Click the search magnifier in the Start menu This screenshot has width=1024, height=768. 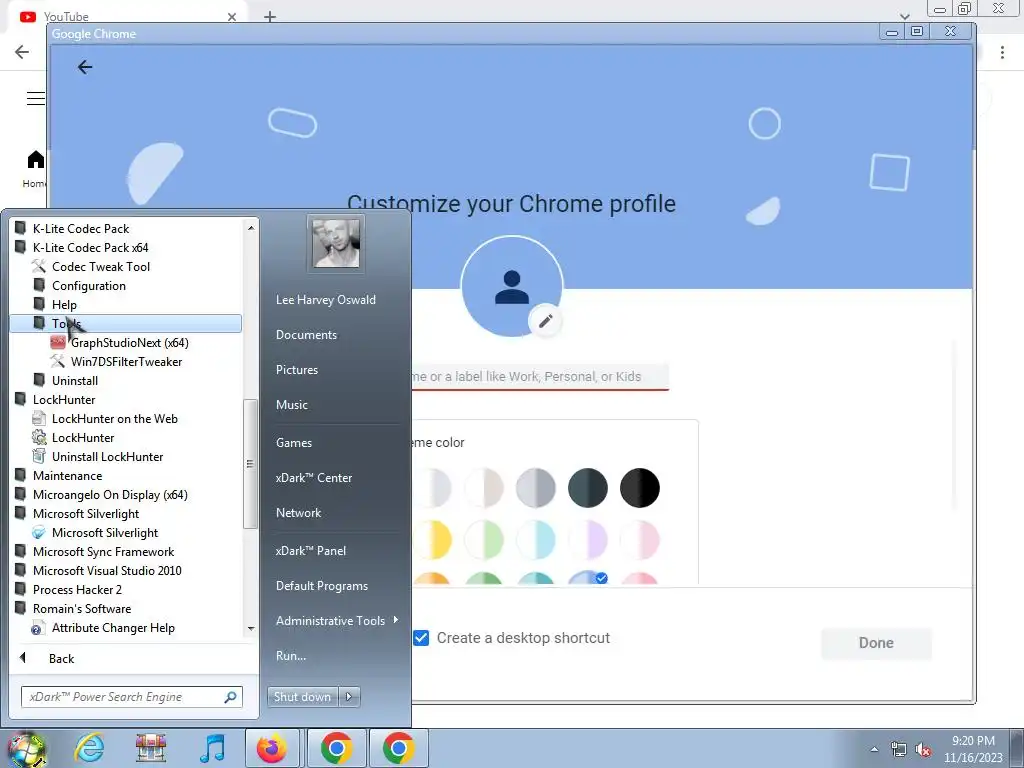[230, 697]
